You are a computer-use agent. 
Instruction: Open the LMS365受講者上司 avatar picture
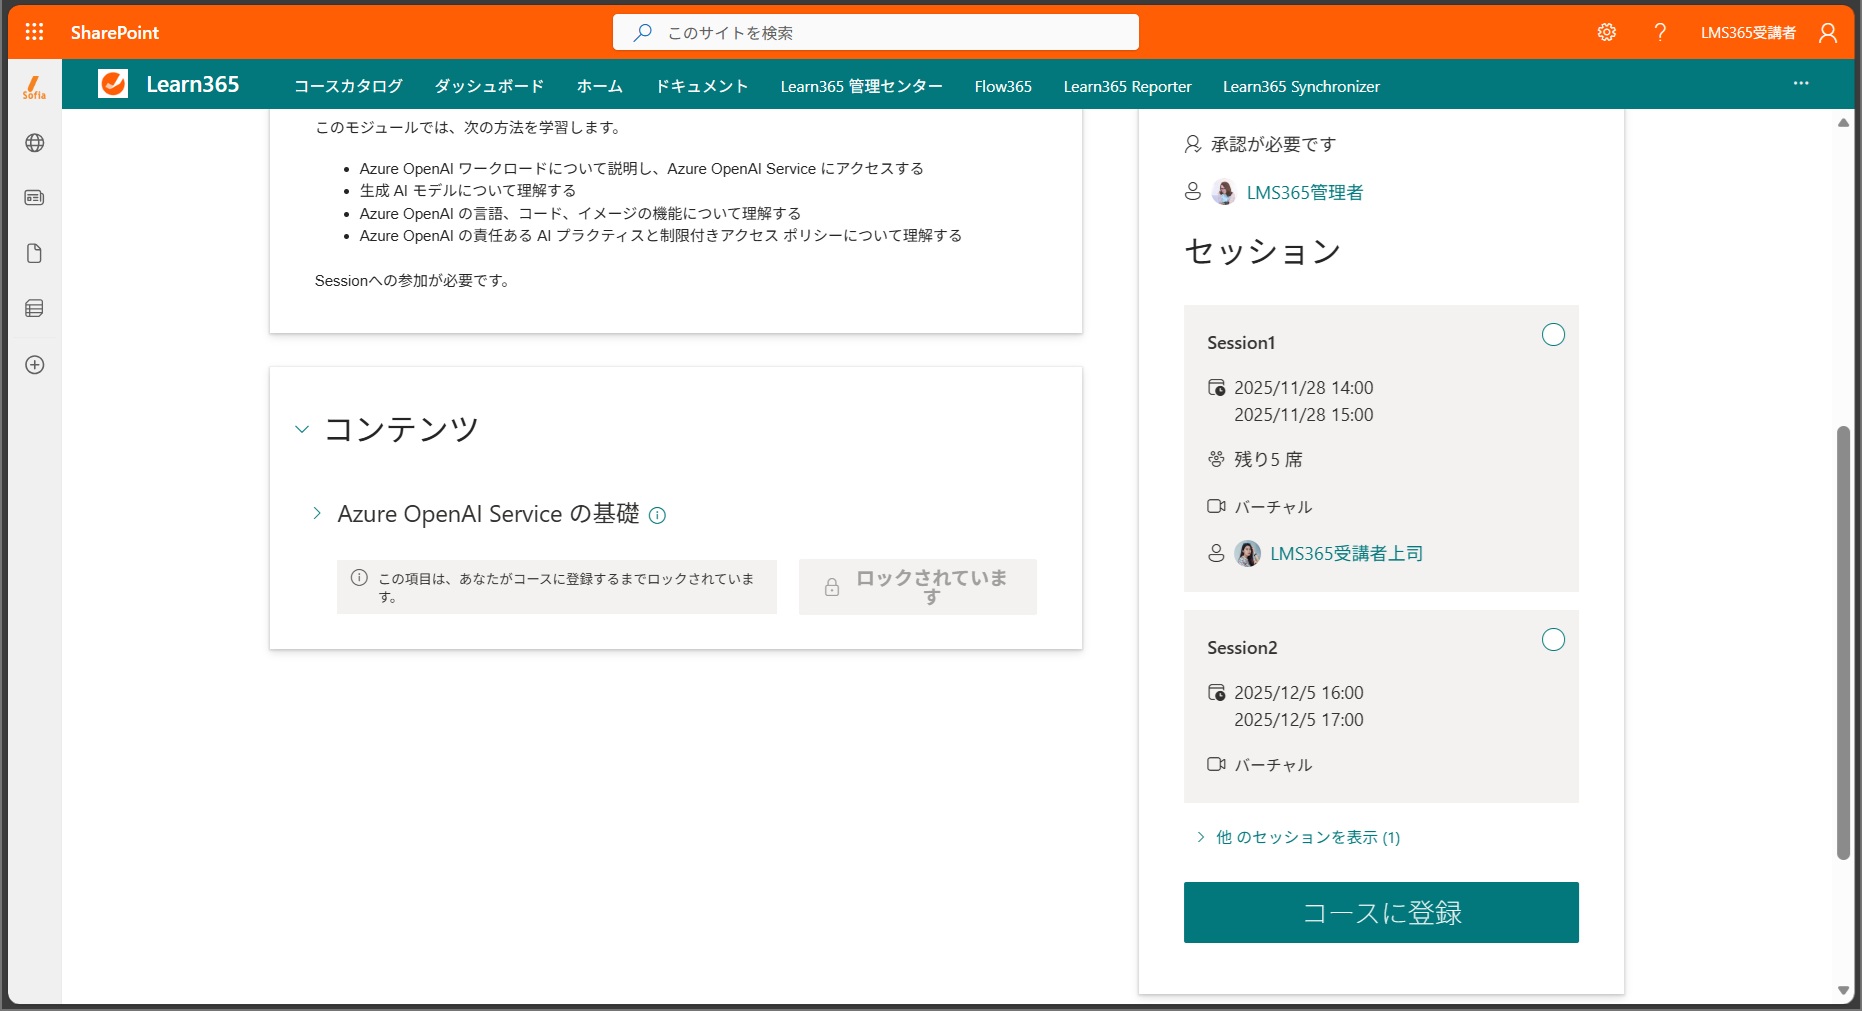1248,553
